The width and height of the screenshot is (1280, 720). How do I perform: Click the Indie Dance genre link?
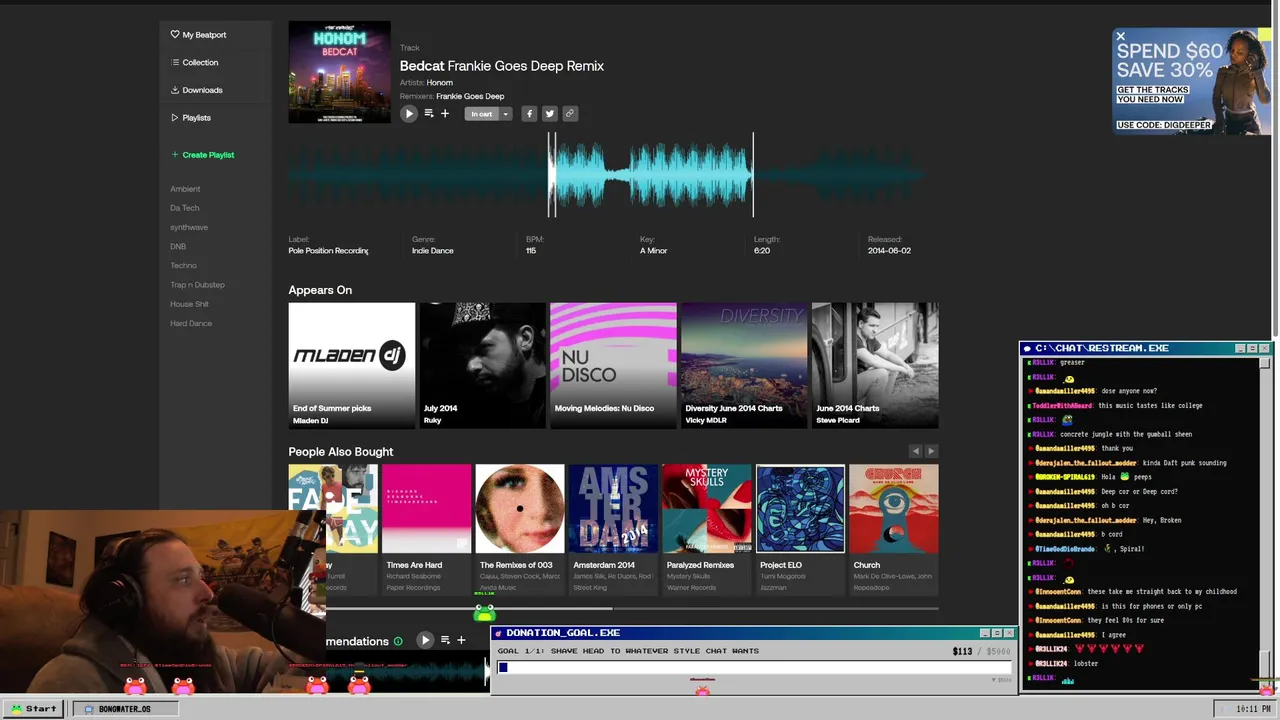pyautogui.click(x=433, y=251)
